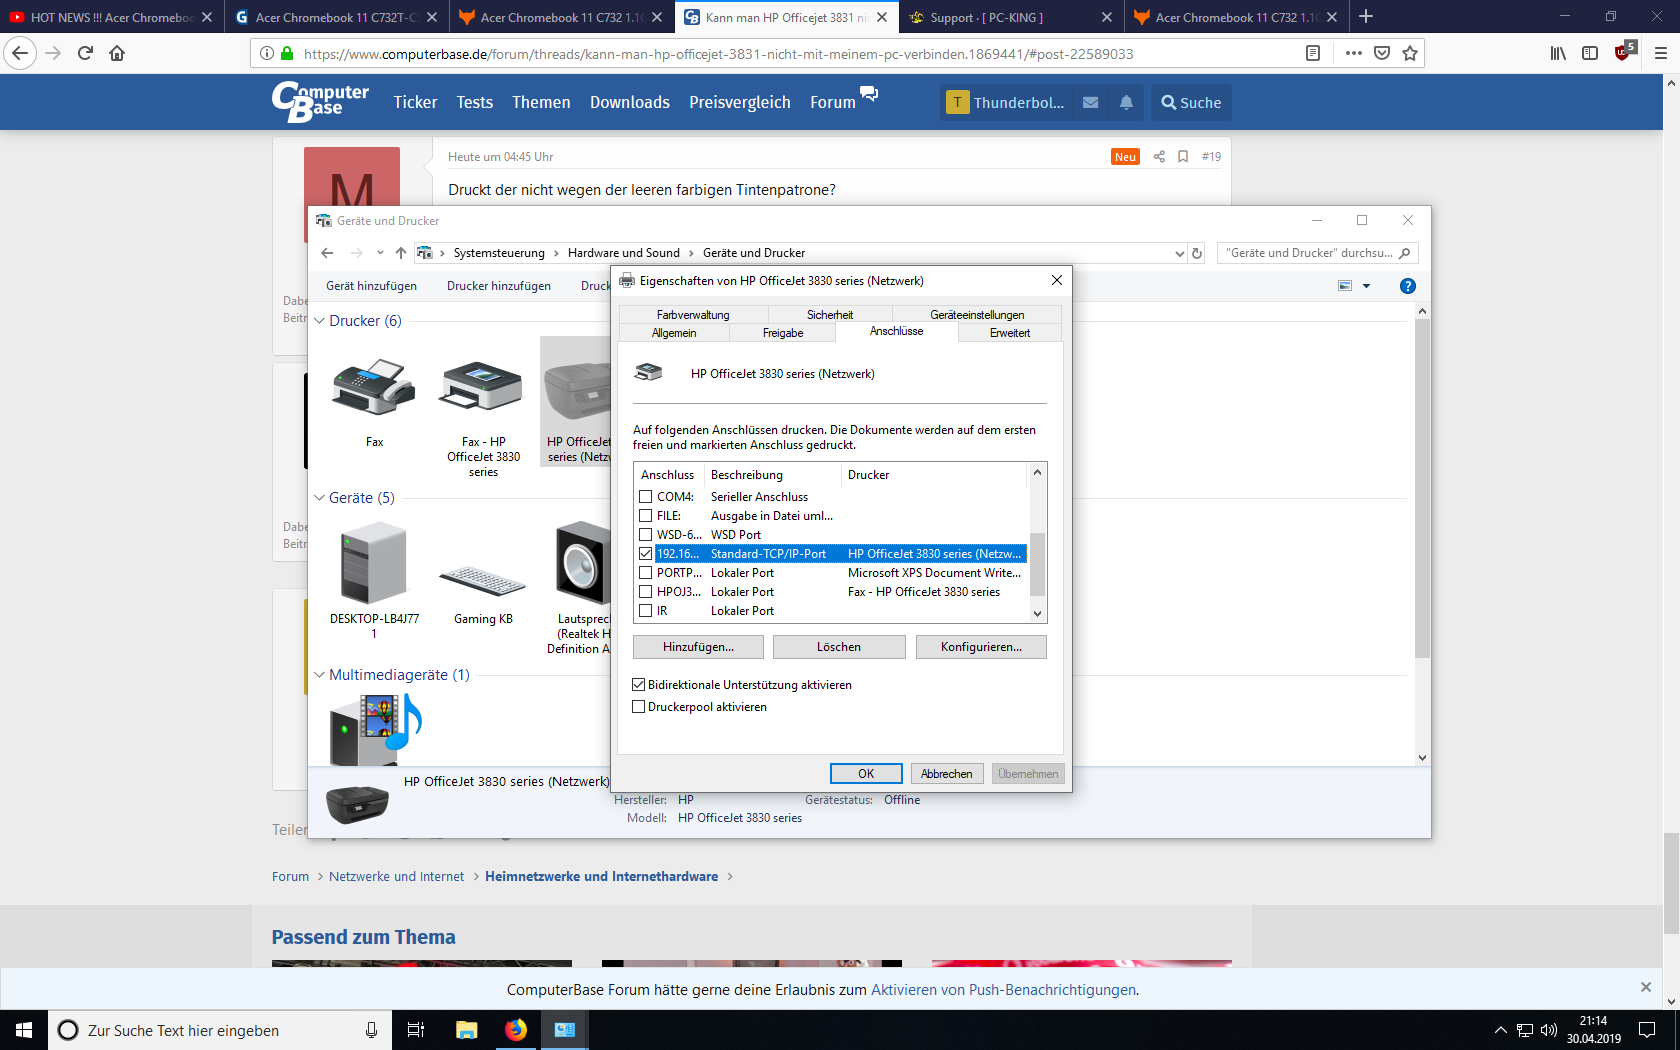Refresh the Geräte und Drucker address bar
This screenshot has width=1680, height=1050.
point(1197,253)
